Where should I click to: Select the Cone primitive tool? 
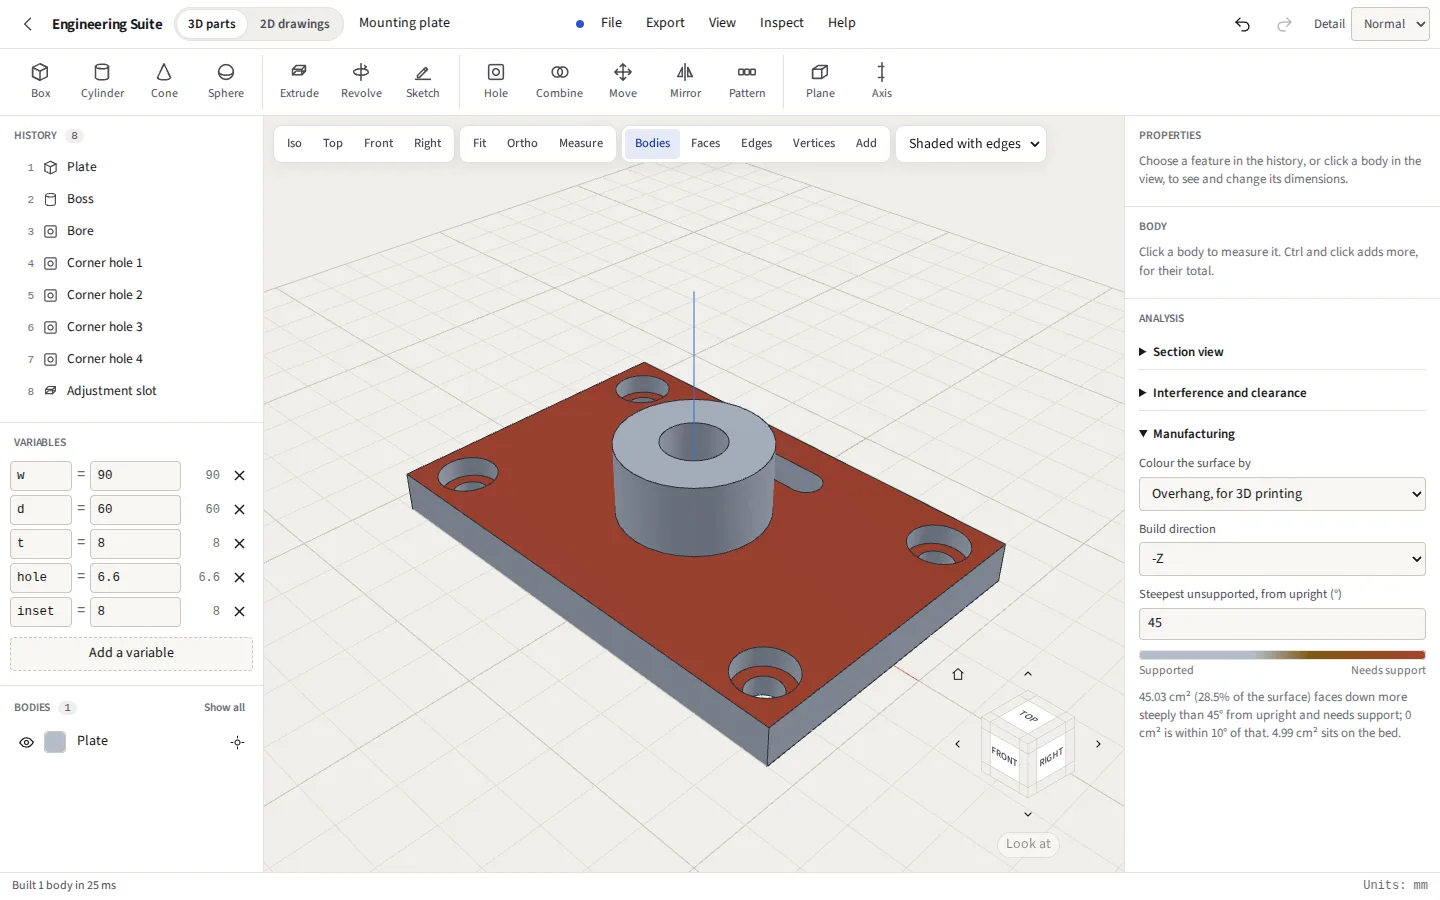(x=164, y=81)
